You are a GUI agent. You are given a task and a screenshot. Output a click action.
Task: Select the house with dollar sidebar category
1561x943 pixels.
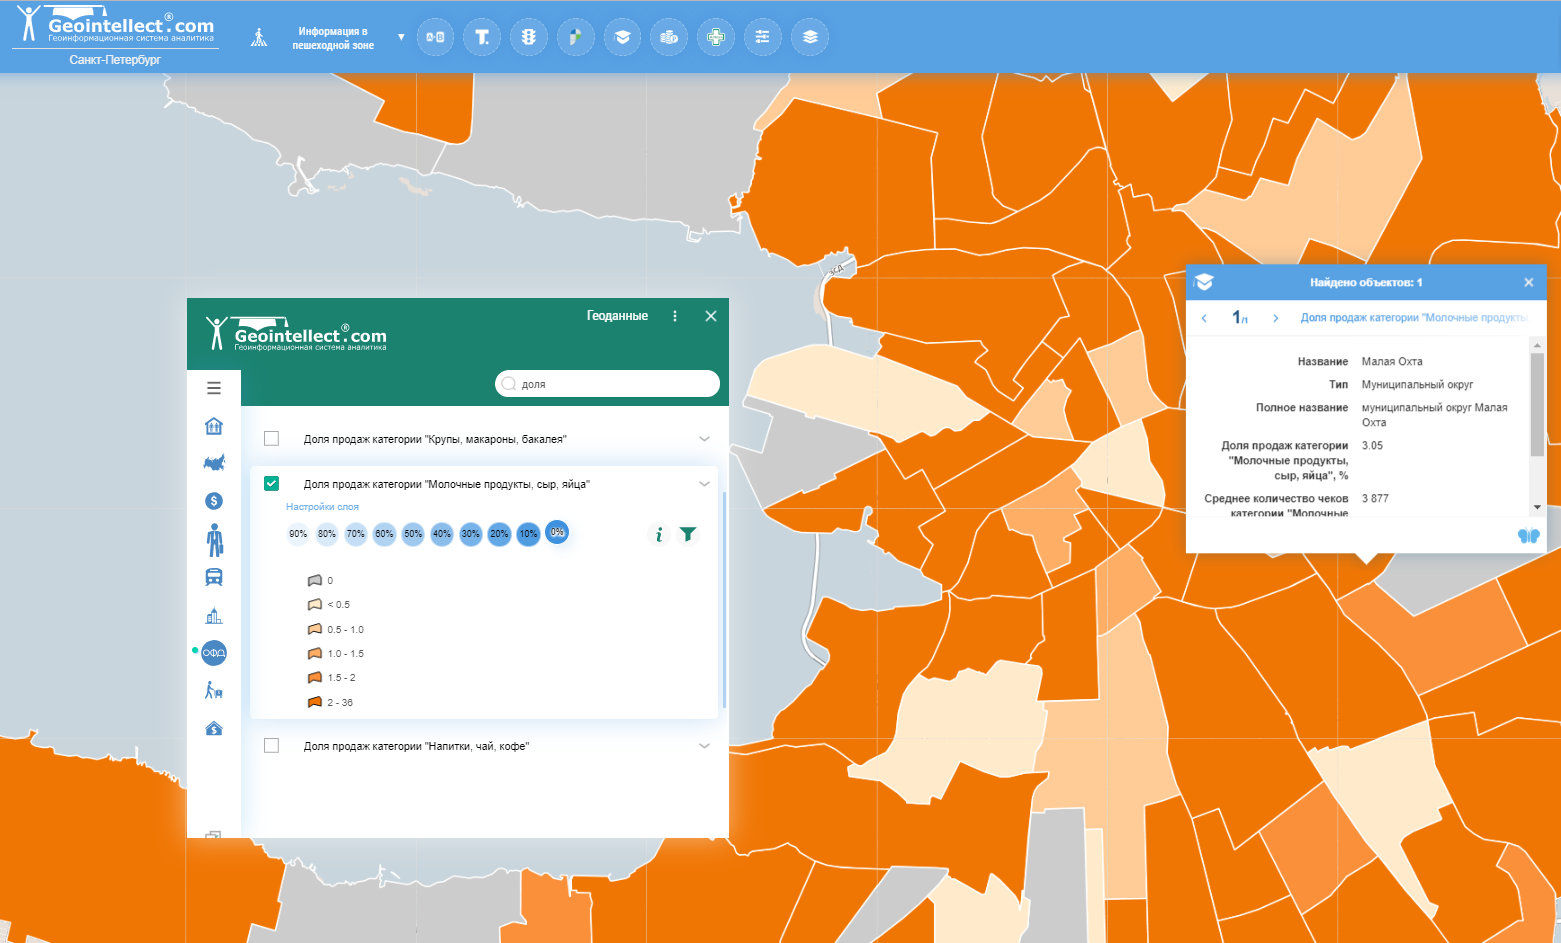(x=214, y=728)
